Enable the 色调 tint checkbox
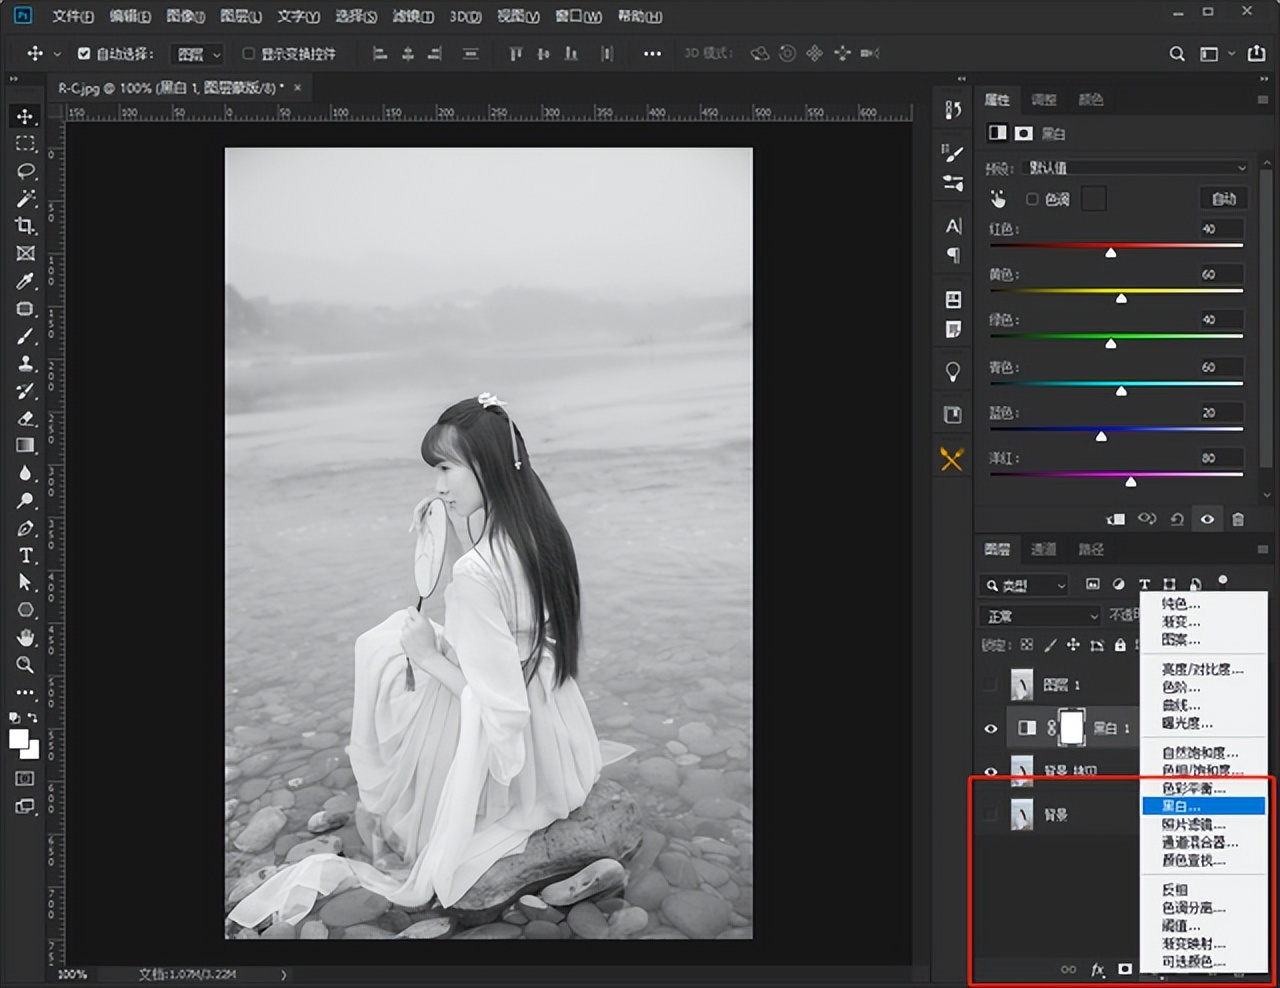Viewport: 1280px width, 988px height. [x=1032, y=199]
